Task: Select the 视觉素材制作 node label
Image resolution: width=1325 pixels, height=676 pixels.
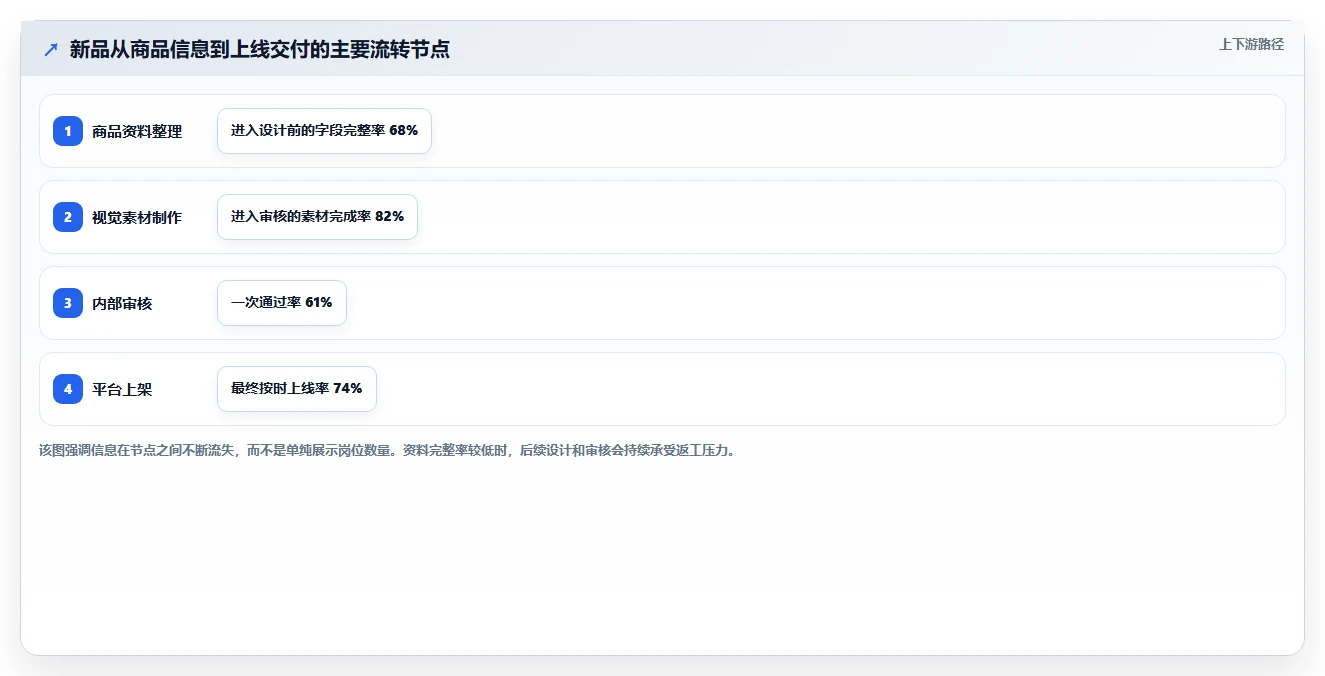Action: [x=137, y=217]
